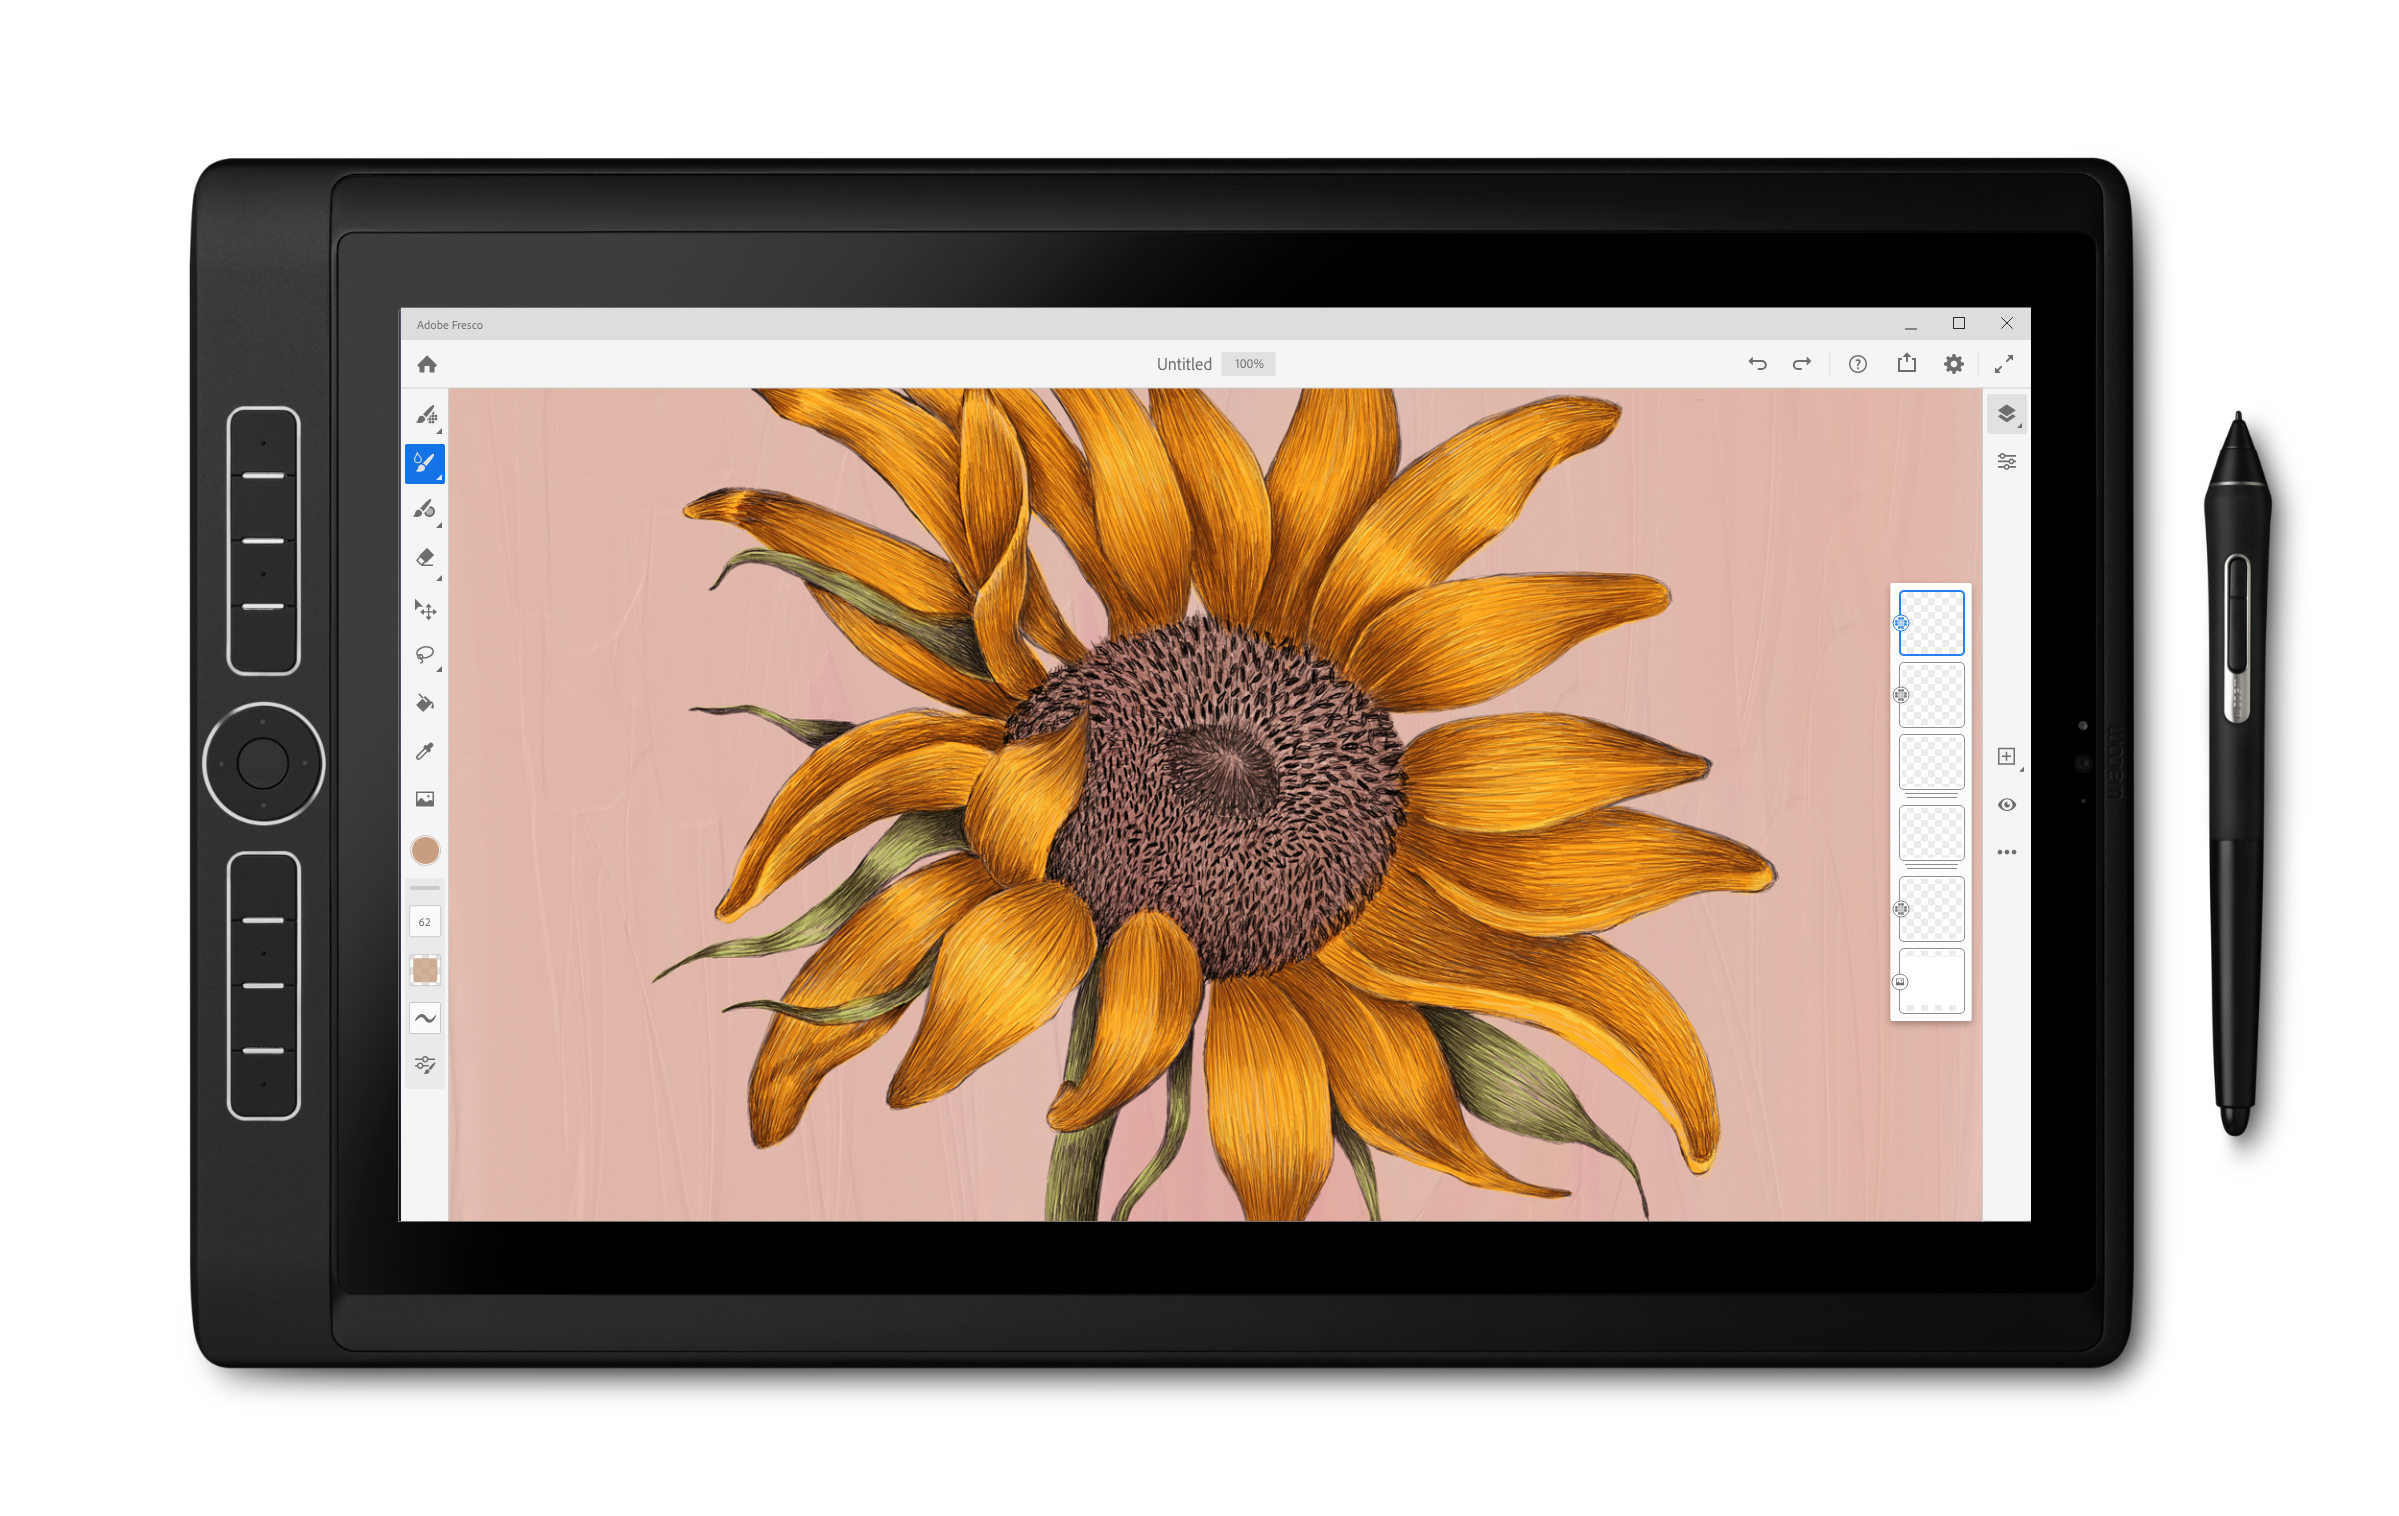Select the Pixel Brushes tool
Viewport: 2399px width, 1516px height.
pyautogui.click(x=426, y=415)
